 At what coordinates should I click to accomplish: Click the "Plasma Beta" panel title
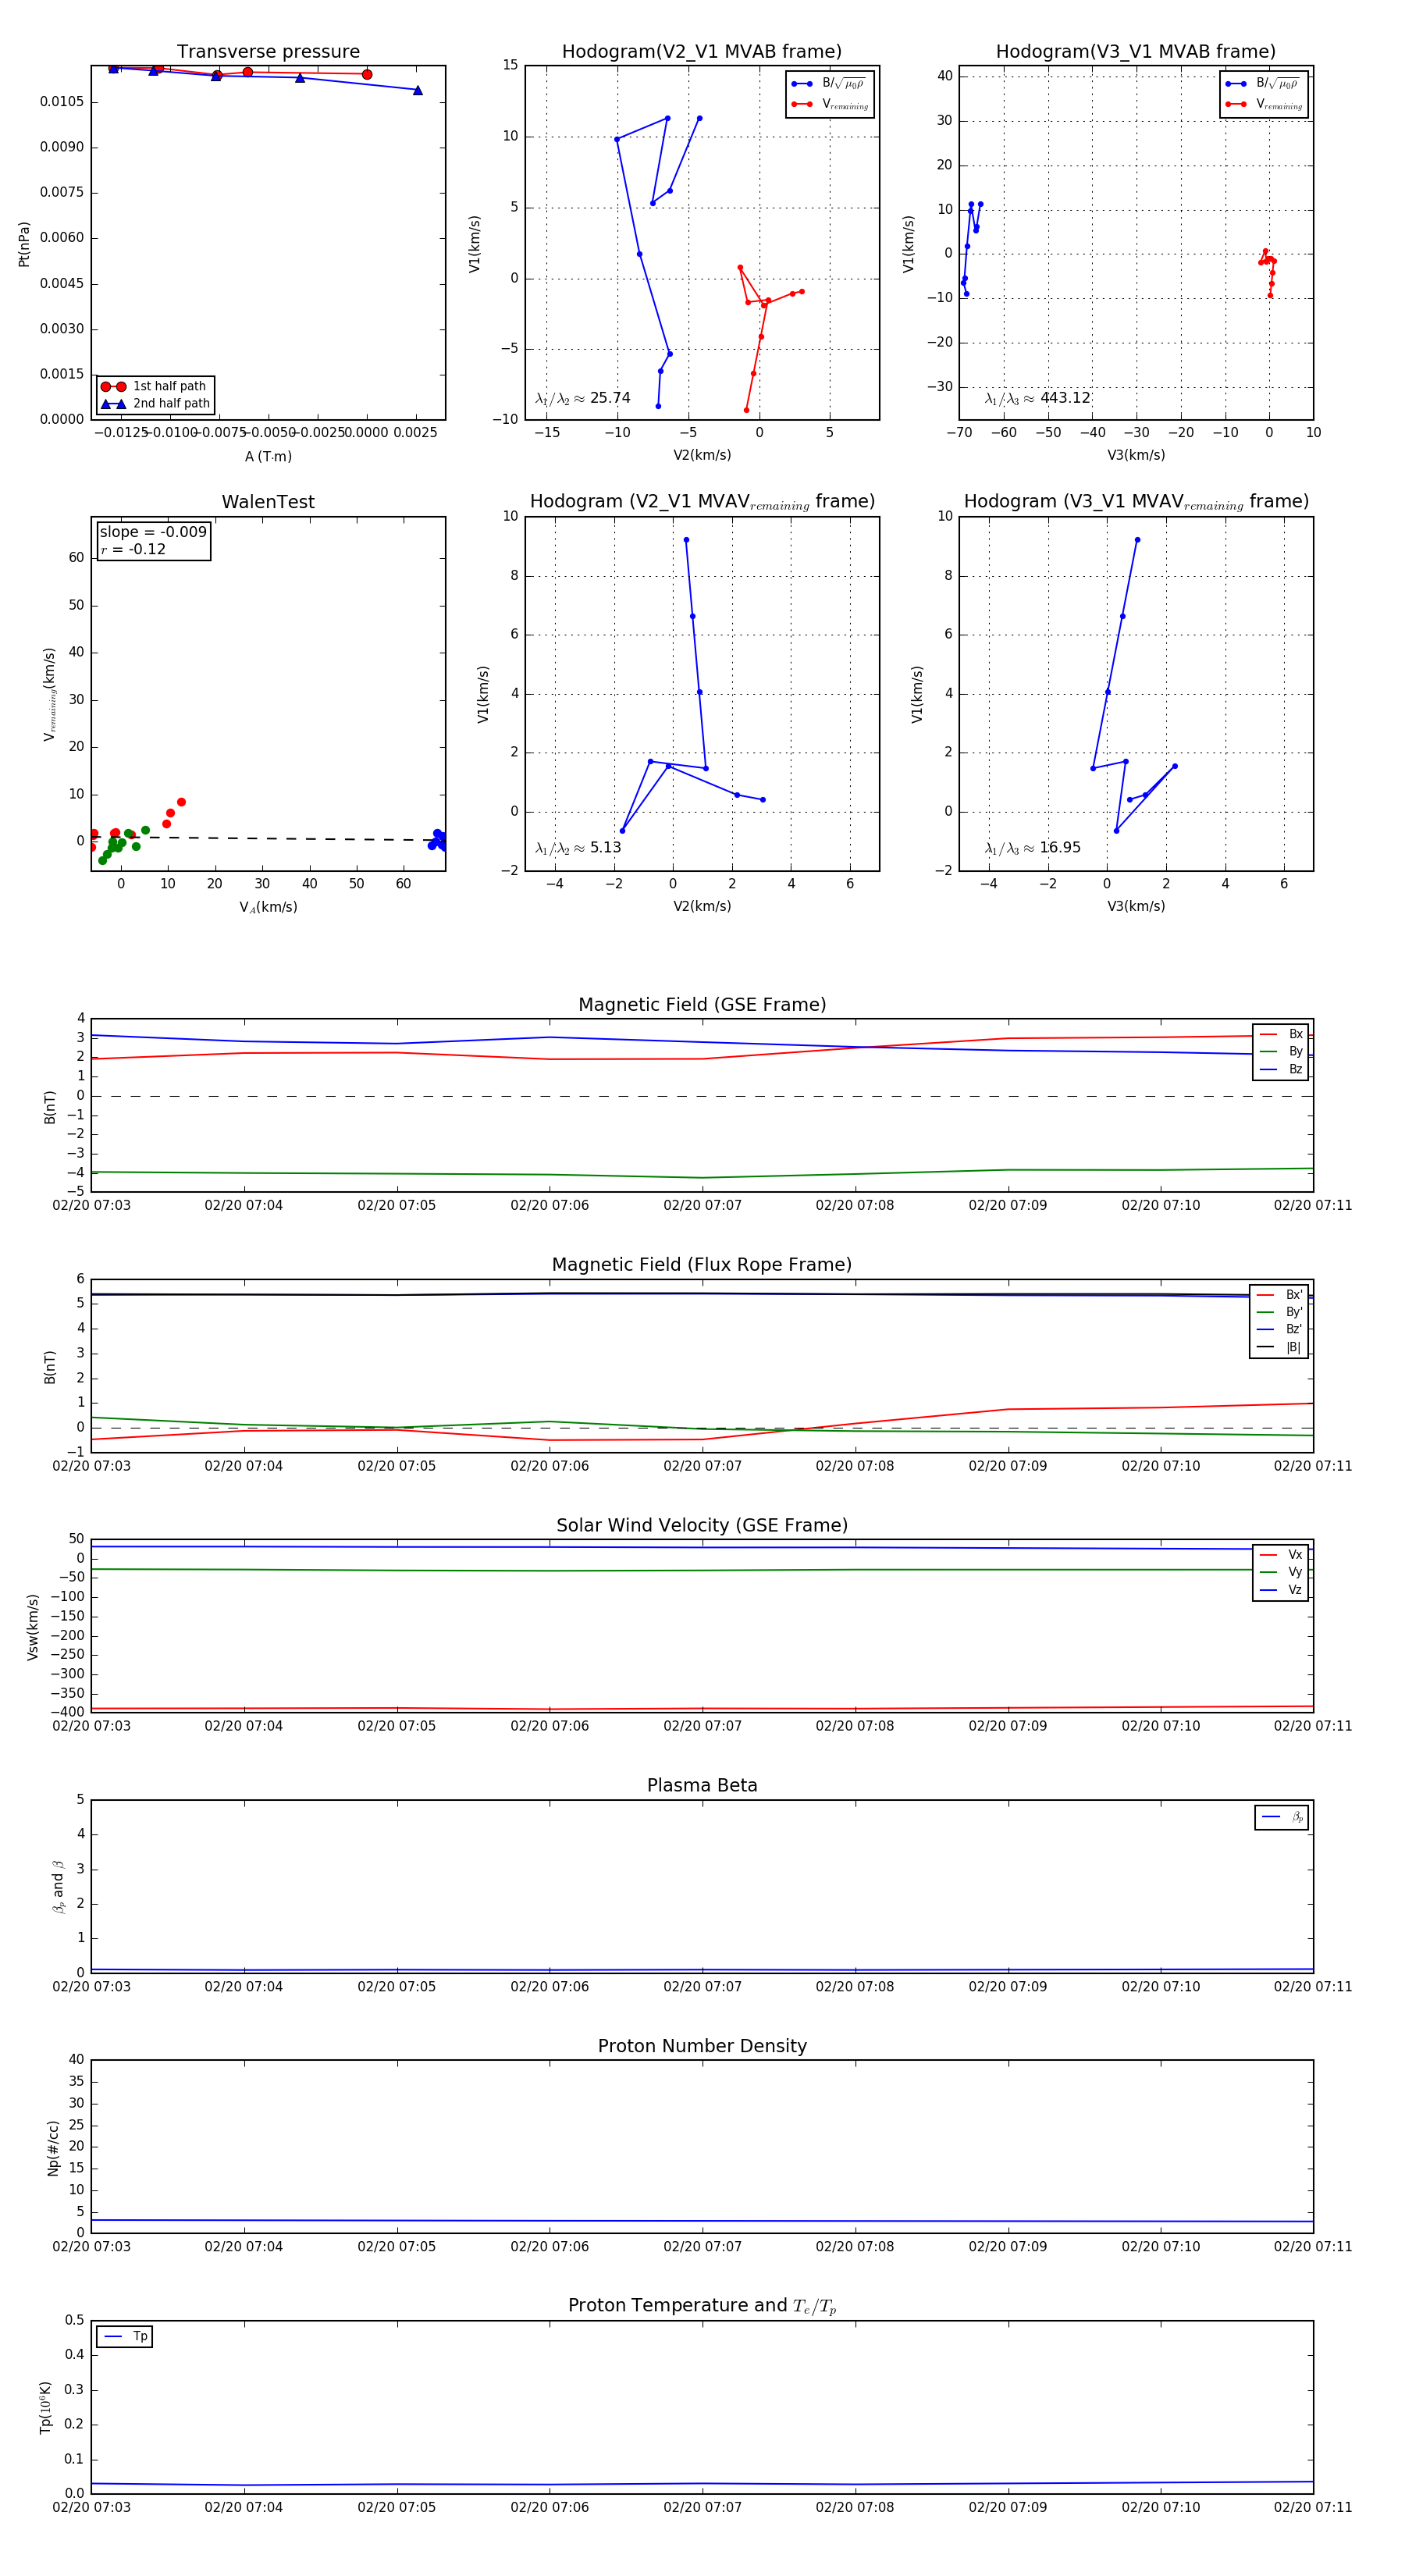point(702,1785)
